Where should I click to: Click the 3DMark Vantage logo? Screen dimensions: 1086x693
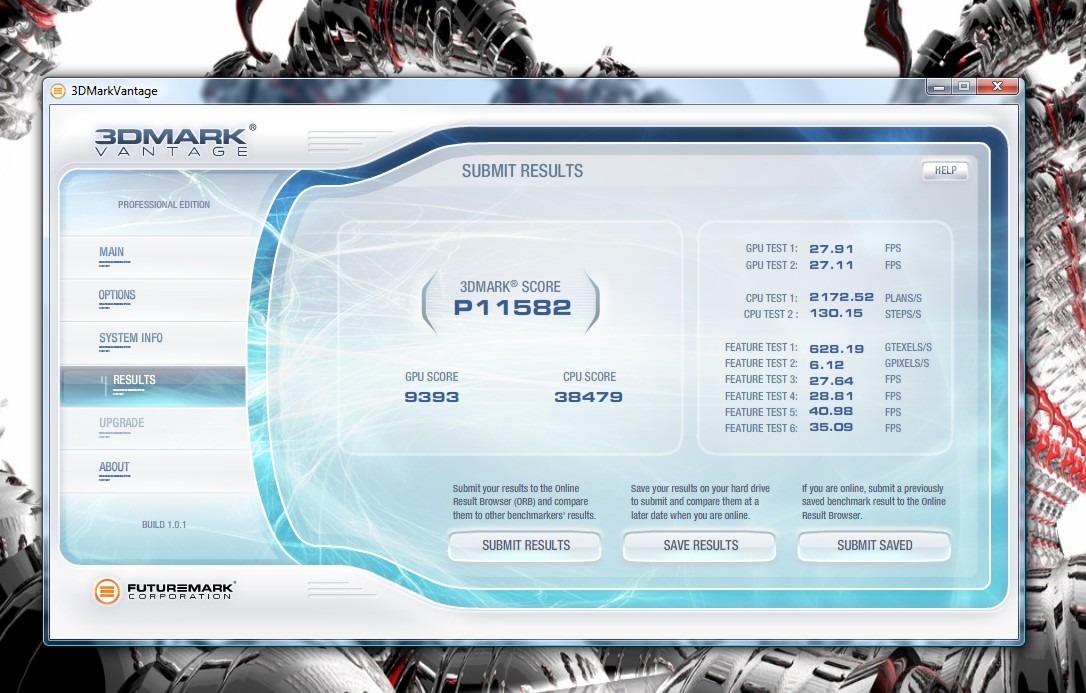coord(175,141)
